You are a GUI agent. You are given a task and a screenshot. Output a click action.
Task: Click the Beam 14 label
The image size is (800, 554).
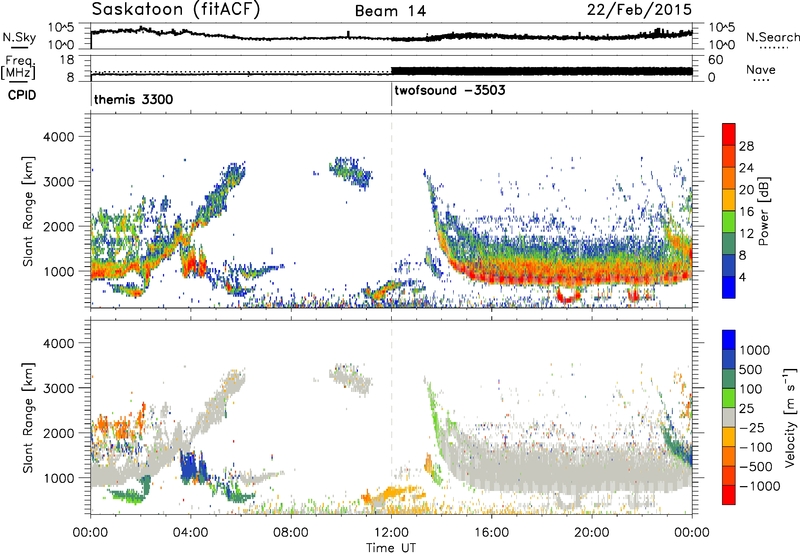390,11
